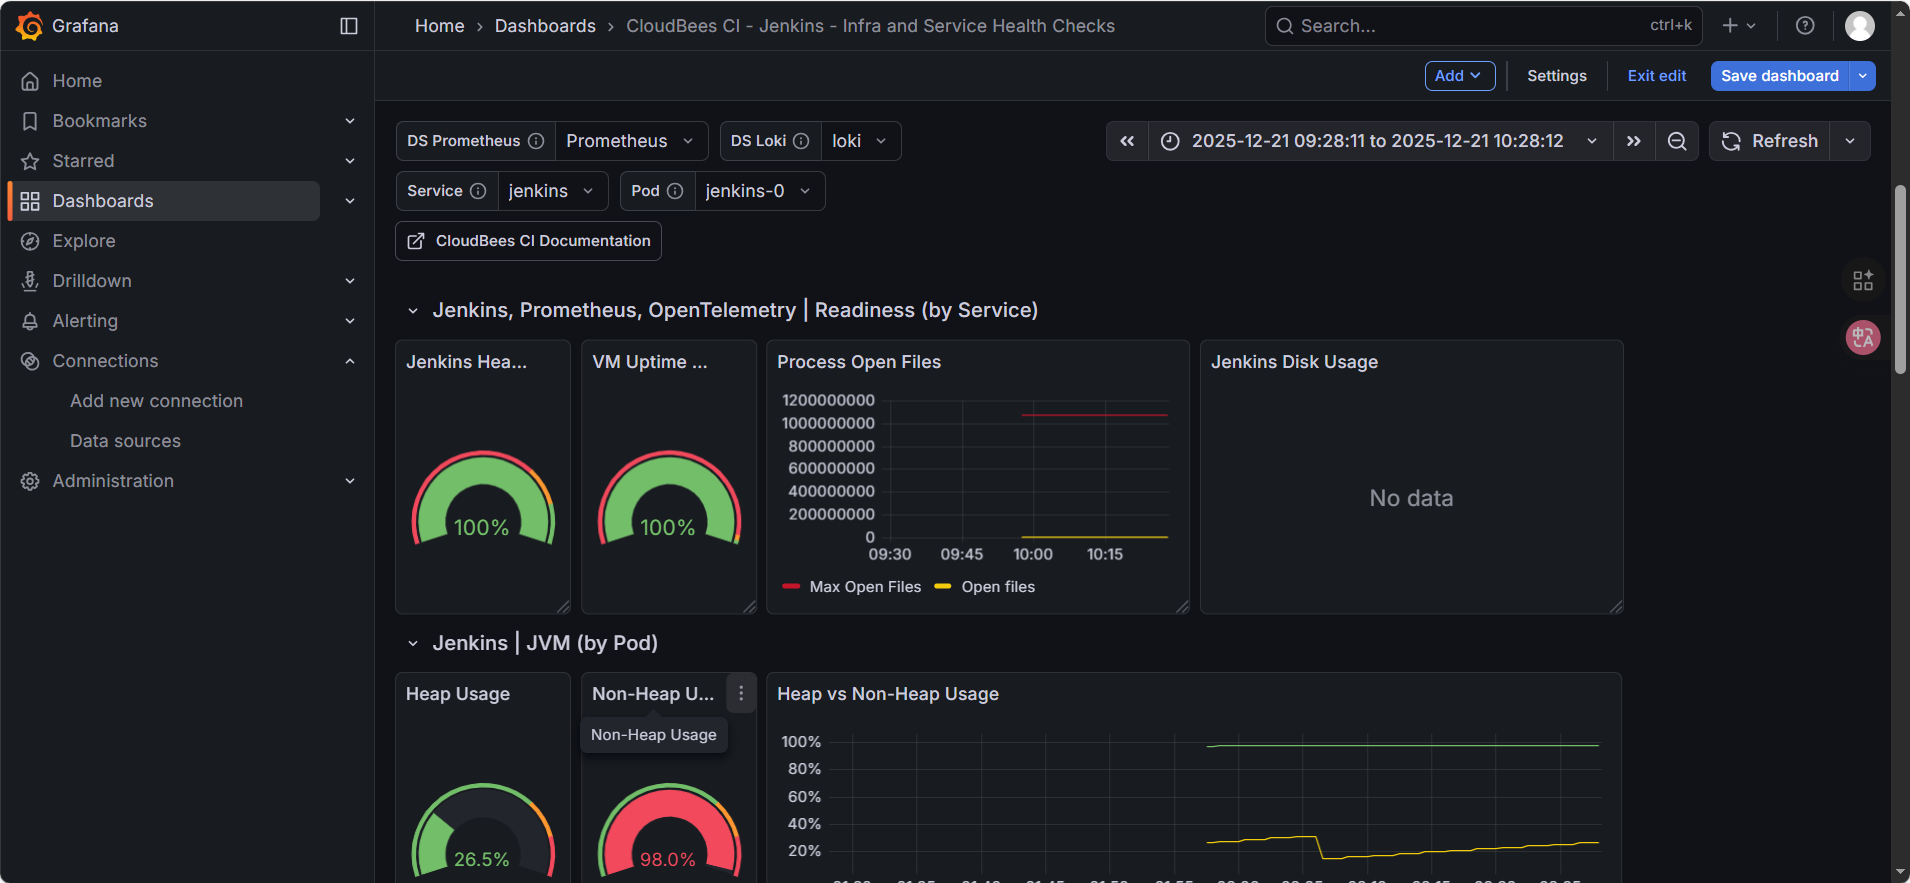Click the Pod variable info icon

[x=675, y=191]
